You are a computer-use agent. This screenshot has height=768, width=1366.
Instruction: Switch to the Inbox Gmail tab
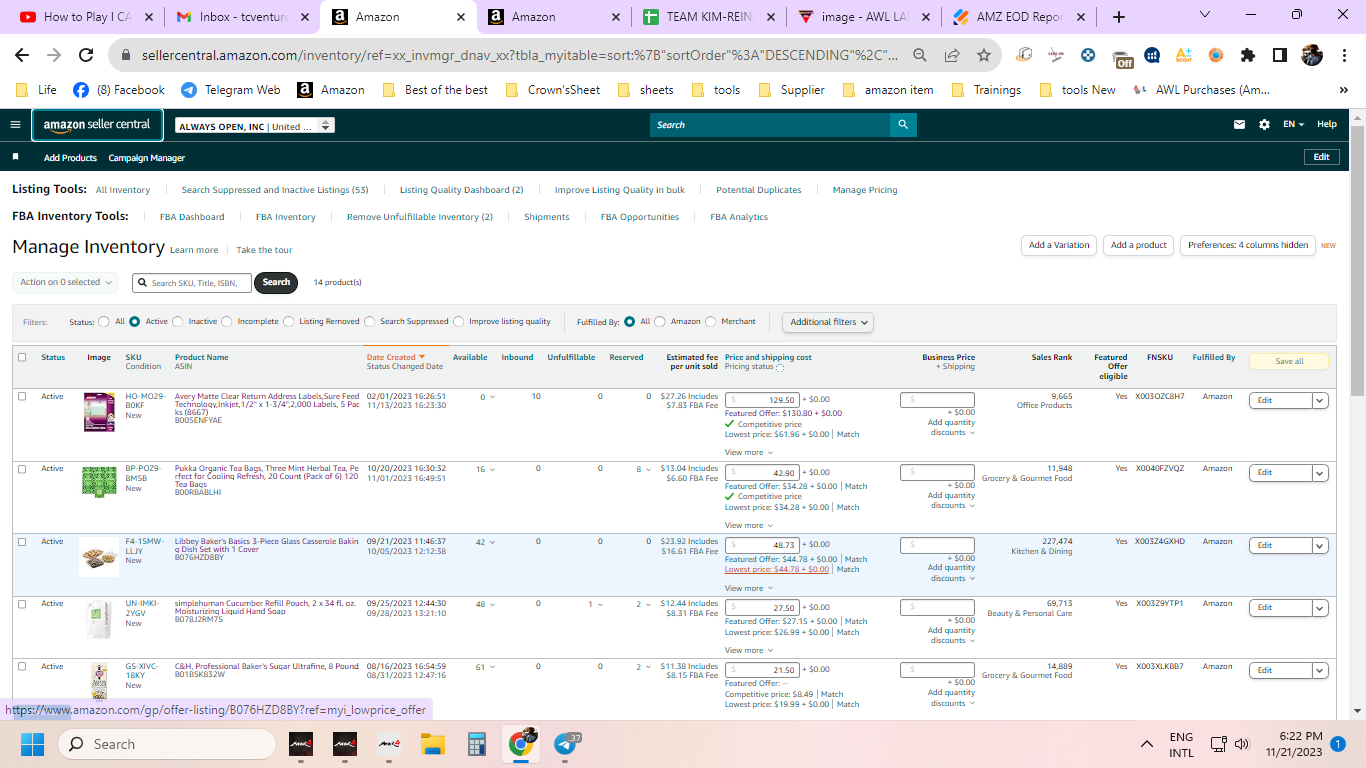pyautogui.click(x=242, y=17)
